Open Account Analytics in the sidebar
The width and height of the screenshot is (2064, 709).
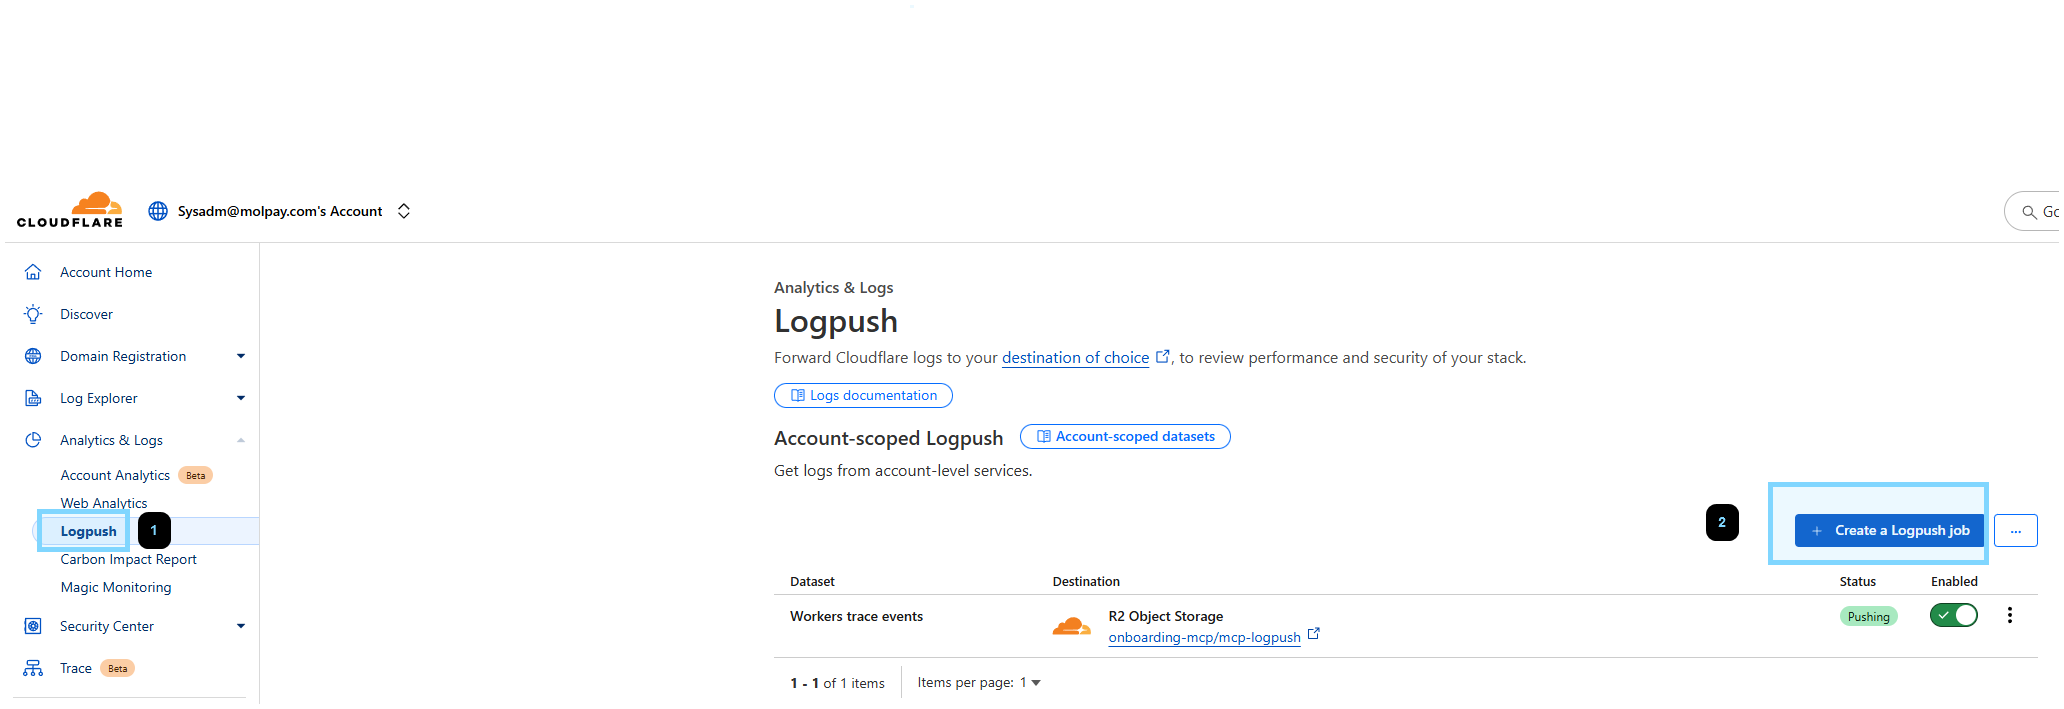(115, 475)
